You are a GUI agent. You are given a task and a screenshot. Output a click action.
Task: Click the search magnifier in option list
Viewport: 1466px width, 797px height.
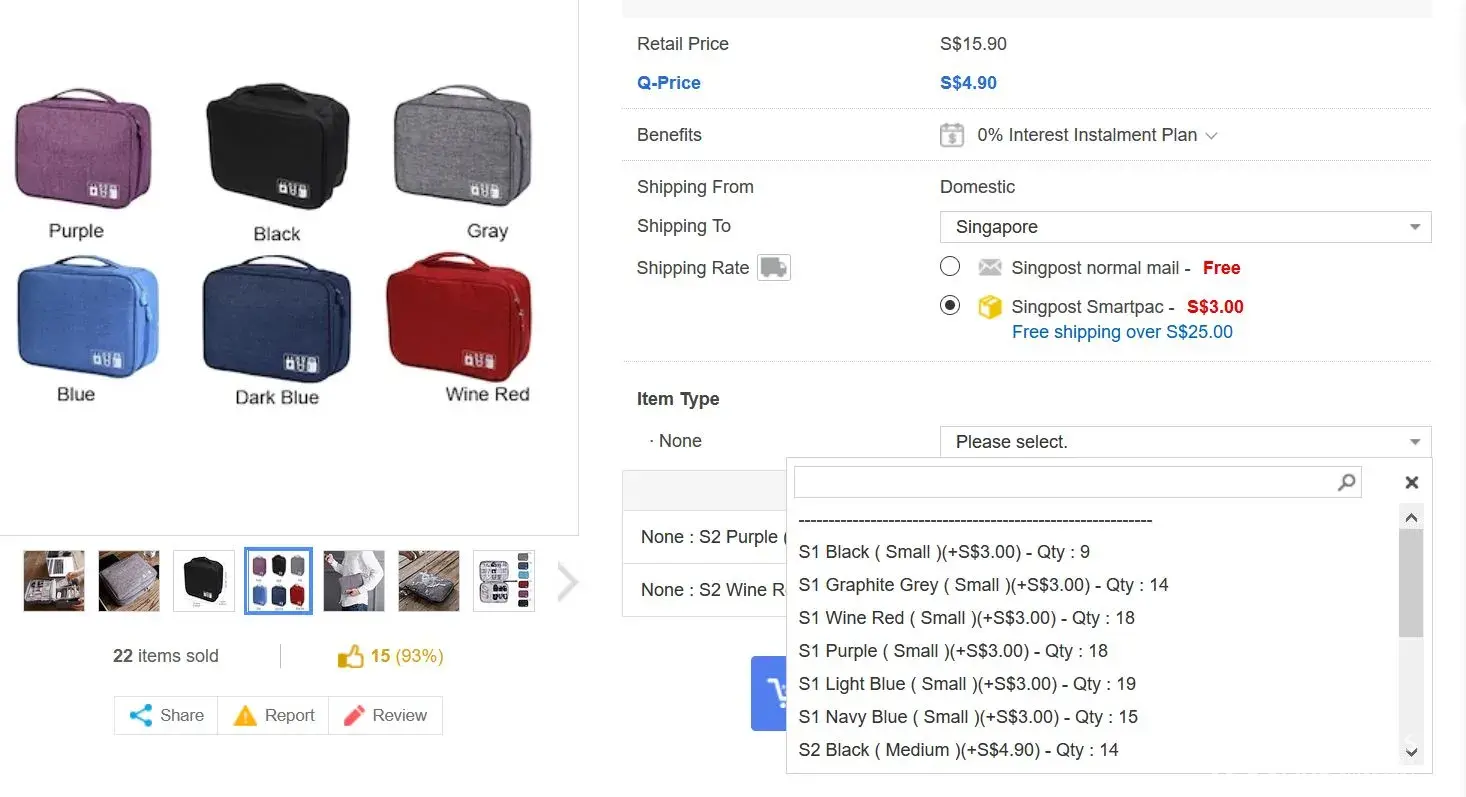[x=1347, y=482]
